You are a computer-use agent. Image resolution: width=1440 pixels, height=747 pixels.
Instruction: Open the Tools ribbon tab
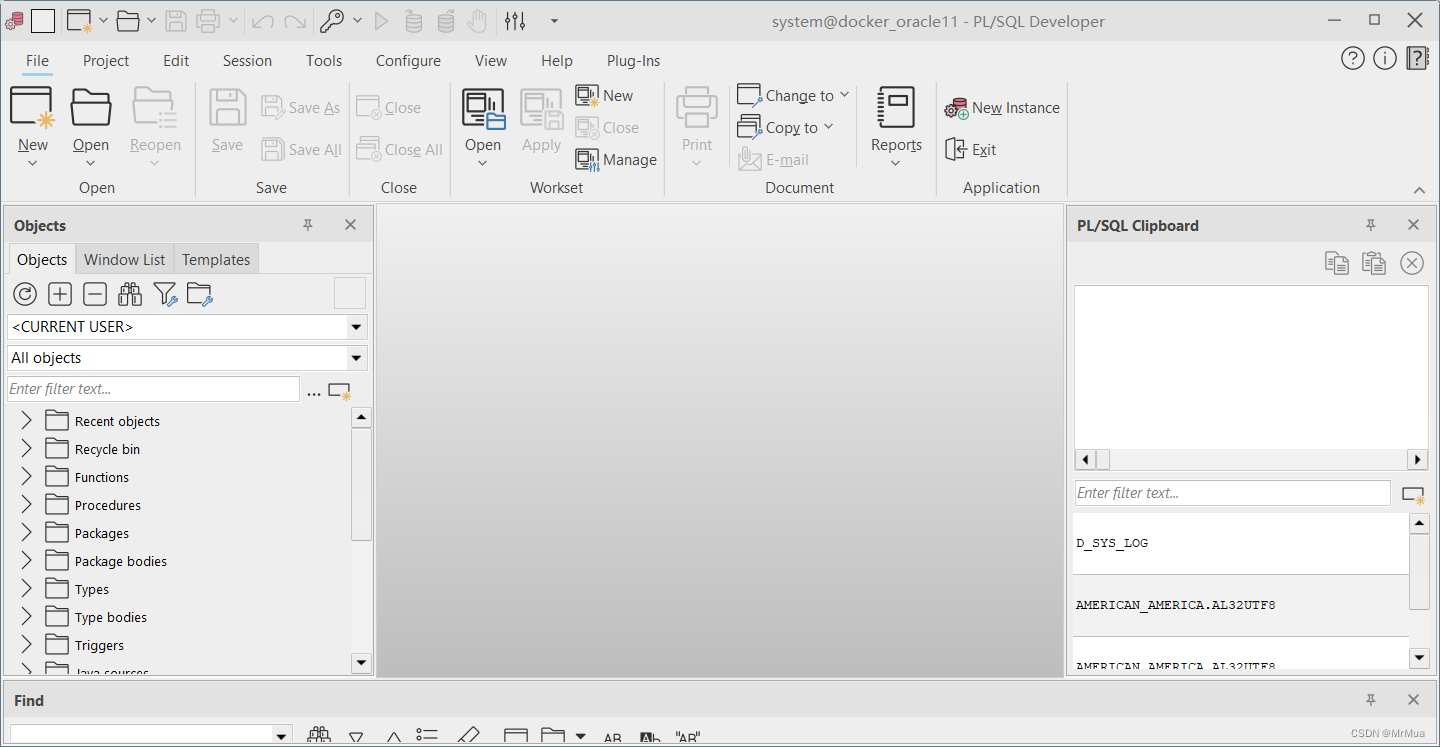[324, 61]
